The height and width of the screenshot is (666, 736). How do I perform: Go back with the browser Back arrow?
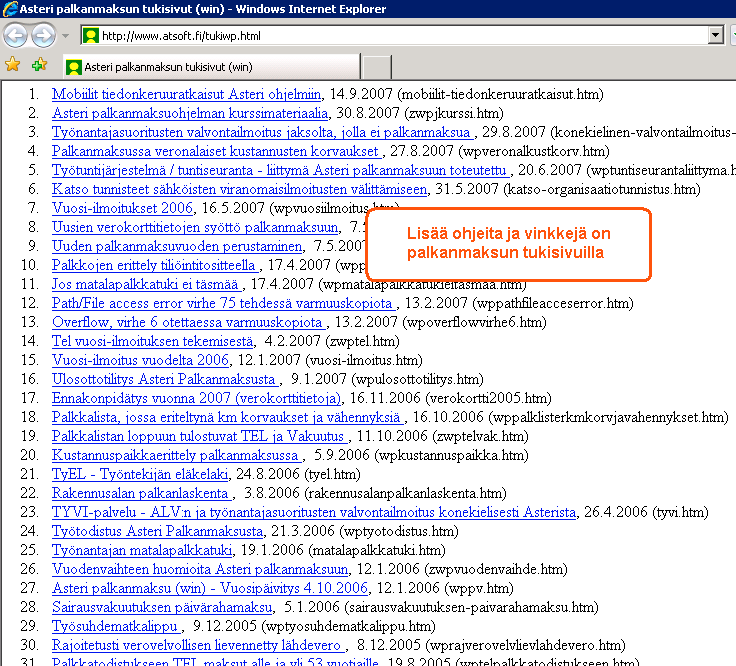coord(15,36)
